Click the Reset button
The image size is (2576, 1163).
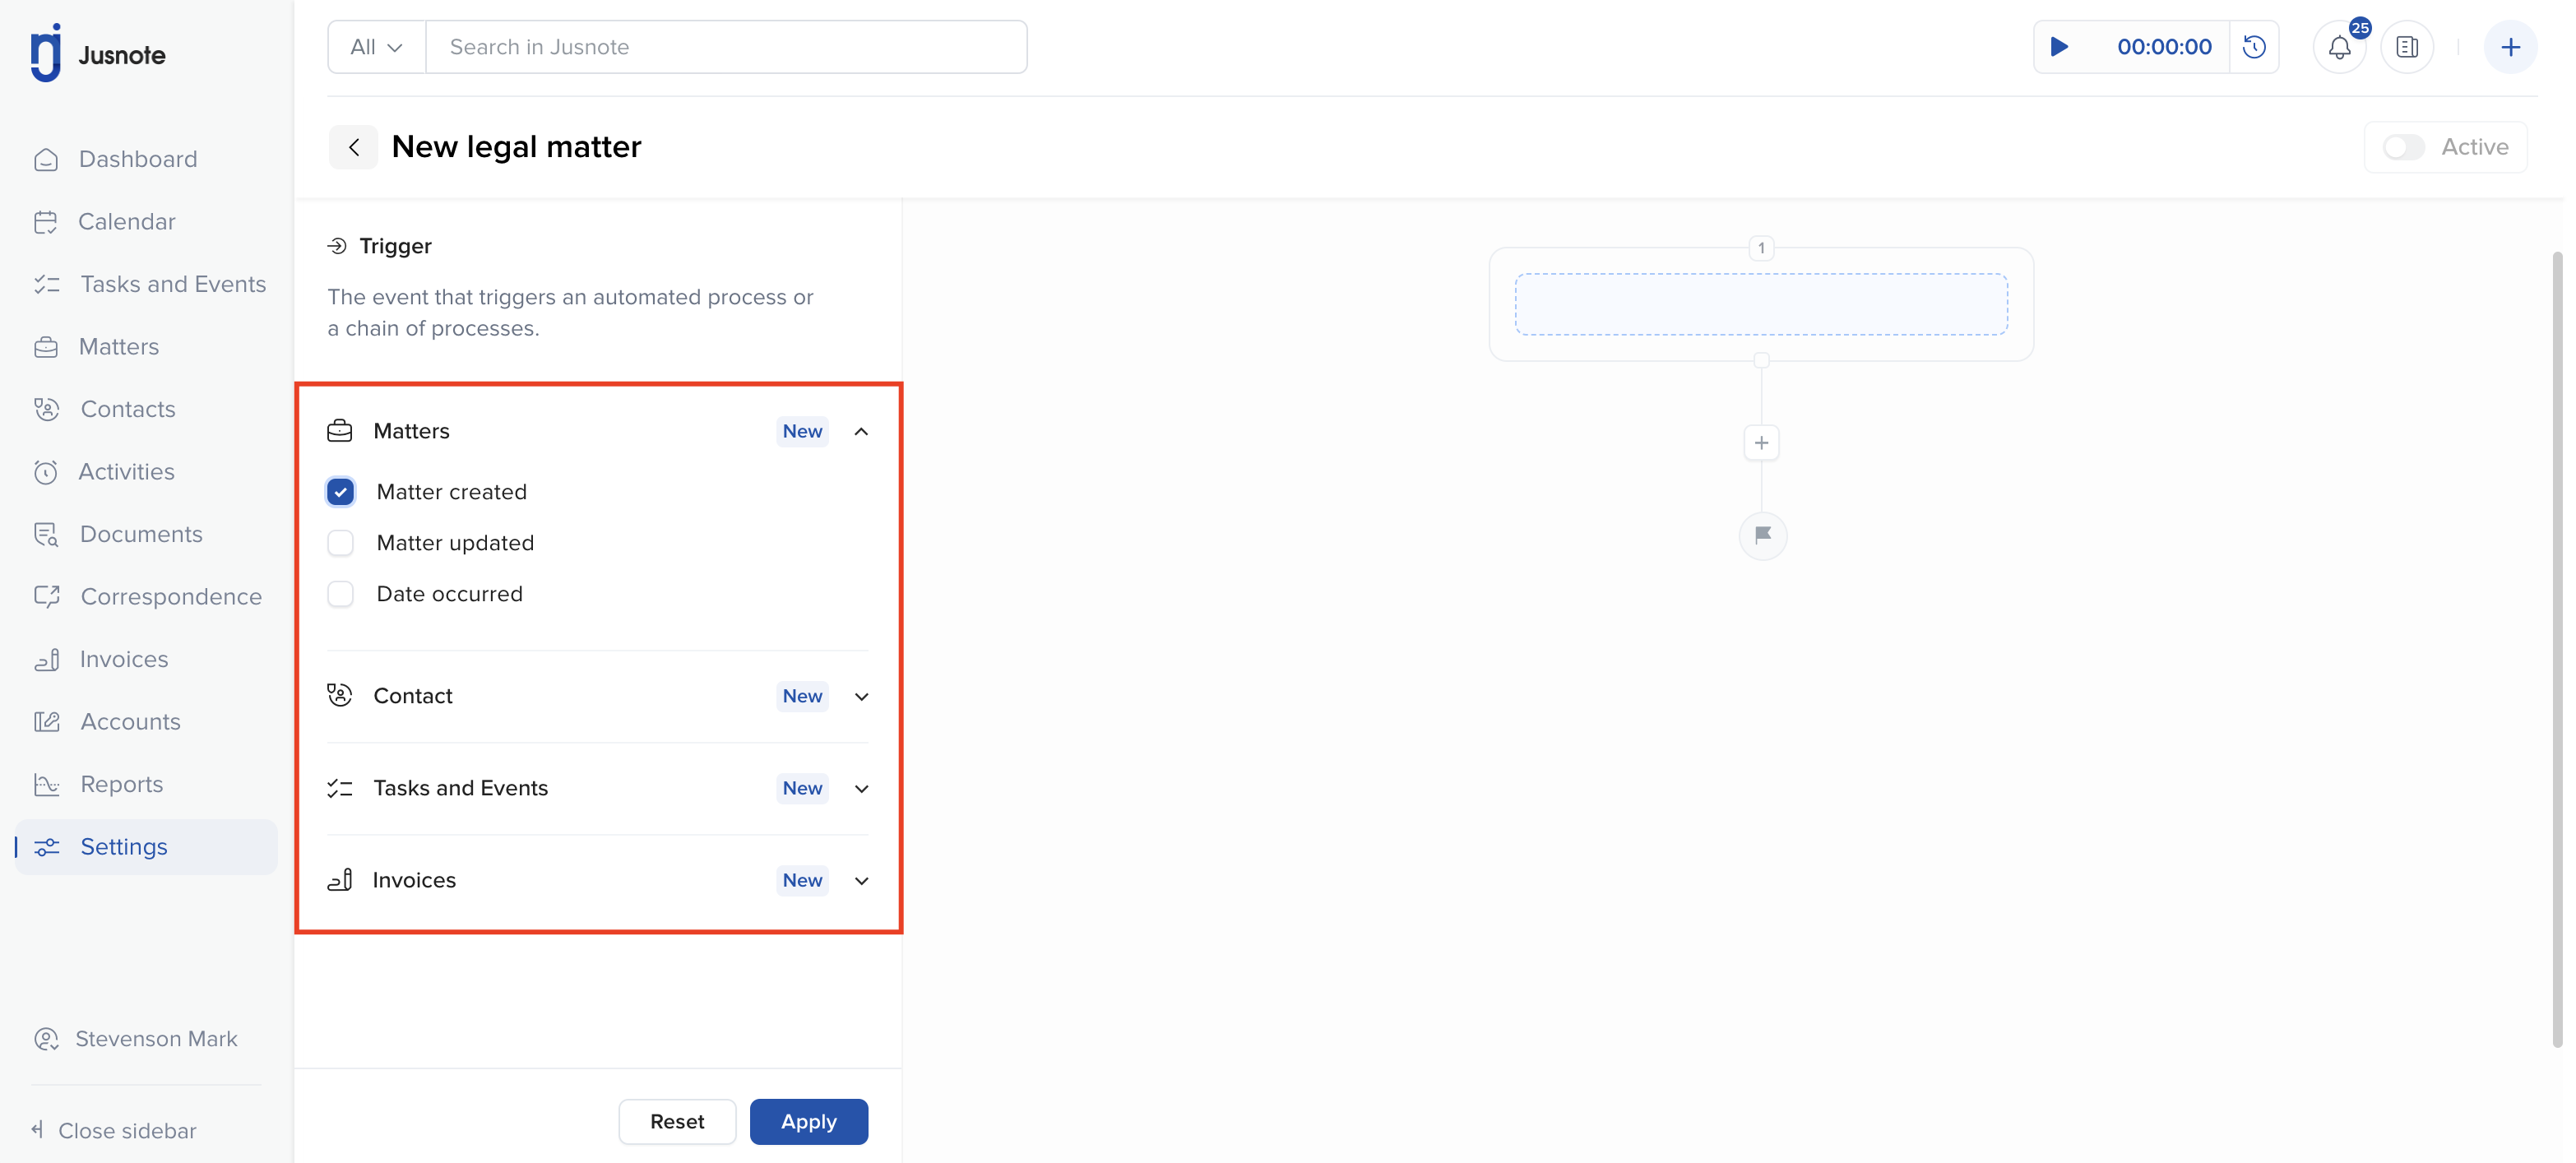[x=677, y=1121]
